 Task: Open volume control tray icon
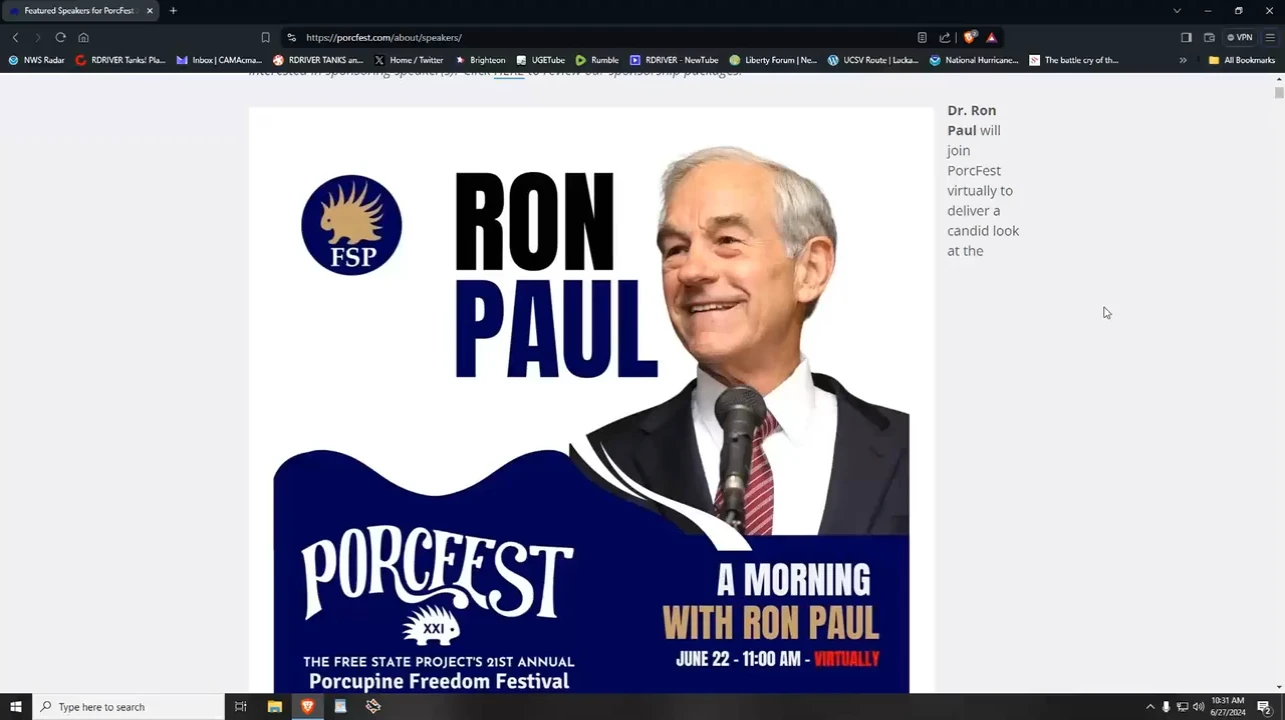(1198, 707)
